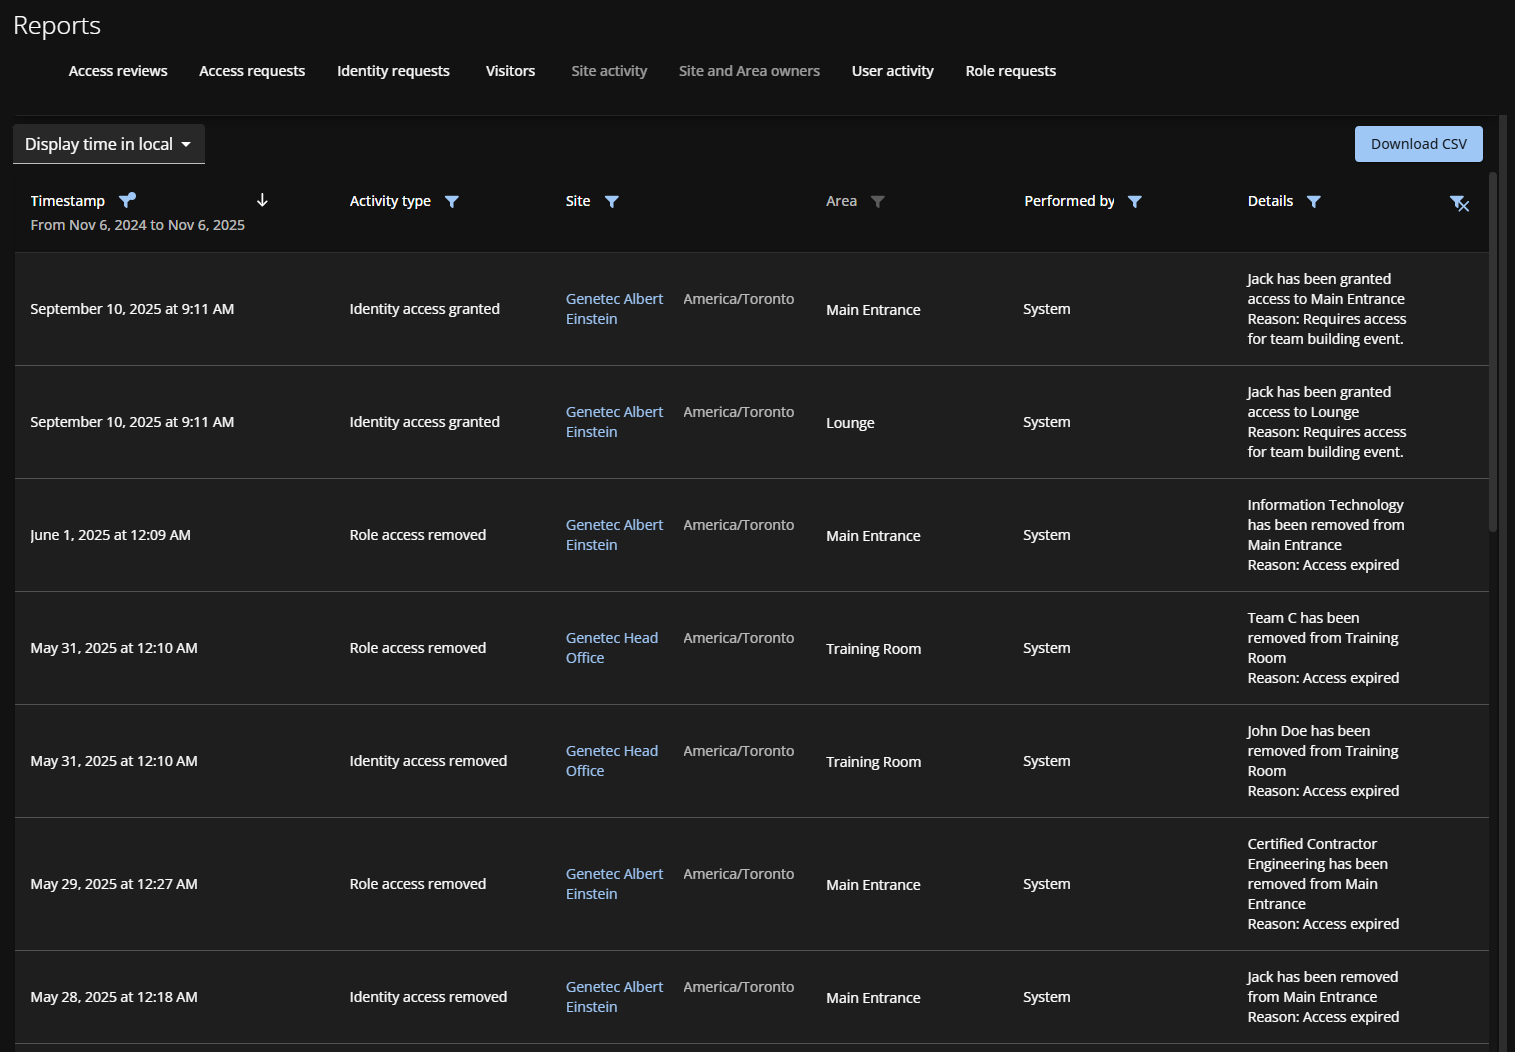The image size is (1515, 1052).
Task: Open Genetec Albert Einstein link in Lounge row
Action: pos(614,422)
